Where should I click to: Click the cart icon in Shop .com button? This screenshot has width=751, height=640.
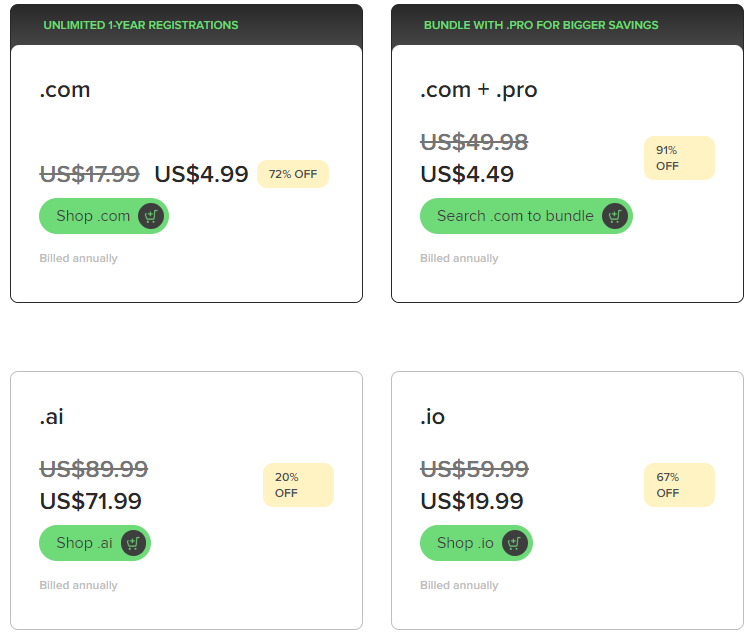click(151, 216)
